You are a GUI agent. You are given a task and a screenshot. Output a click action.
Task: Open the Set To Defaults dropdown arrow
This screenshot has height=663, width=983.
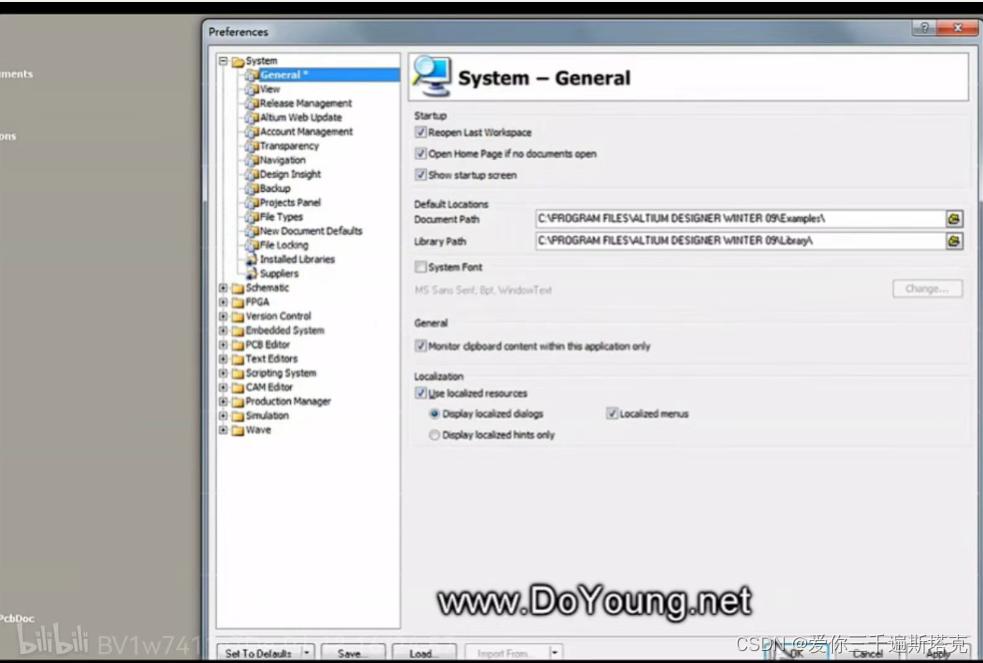point(307,652)
